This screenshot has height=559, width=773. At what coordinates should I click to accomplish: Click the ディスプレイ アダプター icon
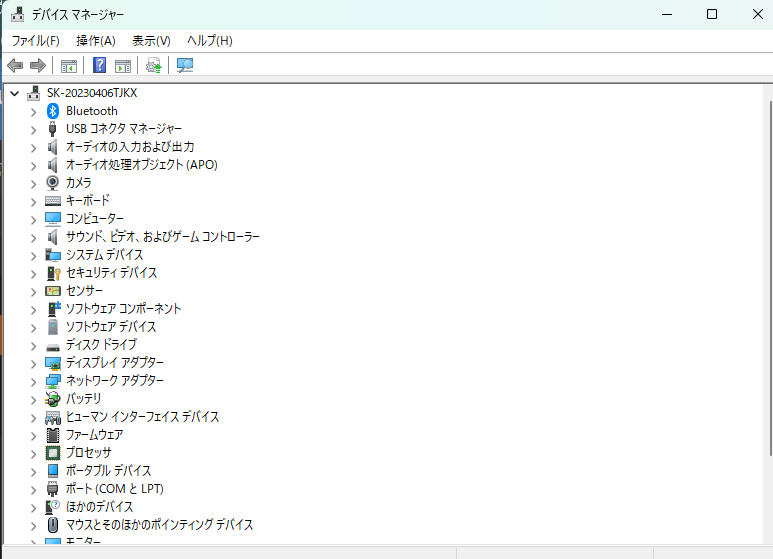click(x=53, y=363)
